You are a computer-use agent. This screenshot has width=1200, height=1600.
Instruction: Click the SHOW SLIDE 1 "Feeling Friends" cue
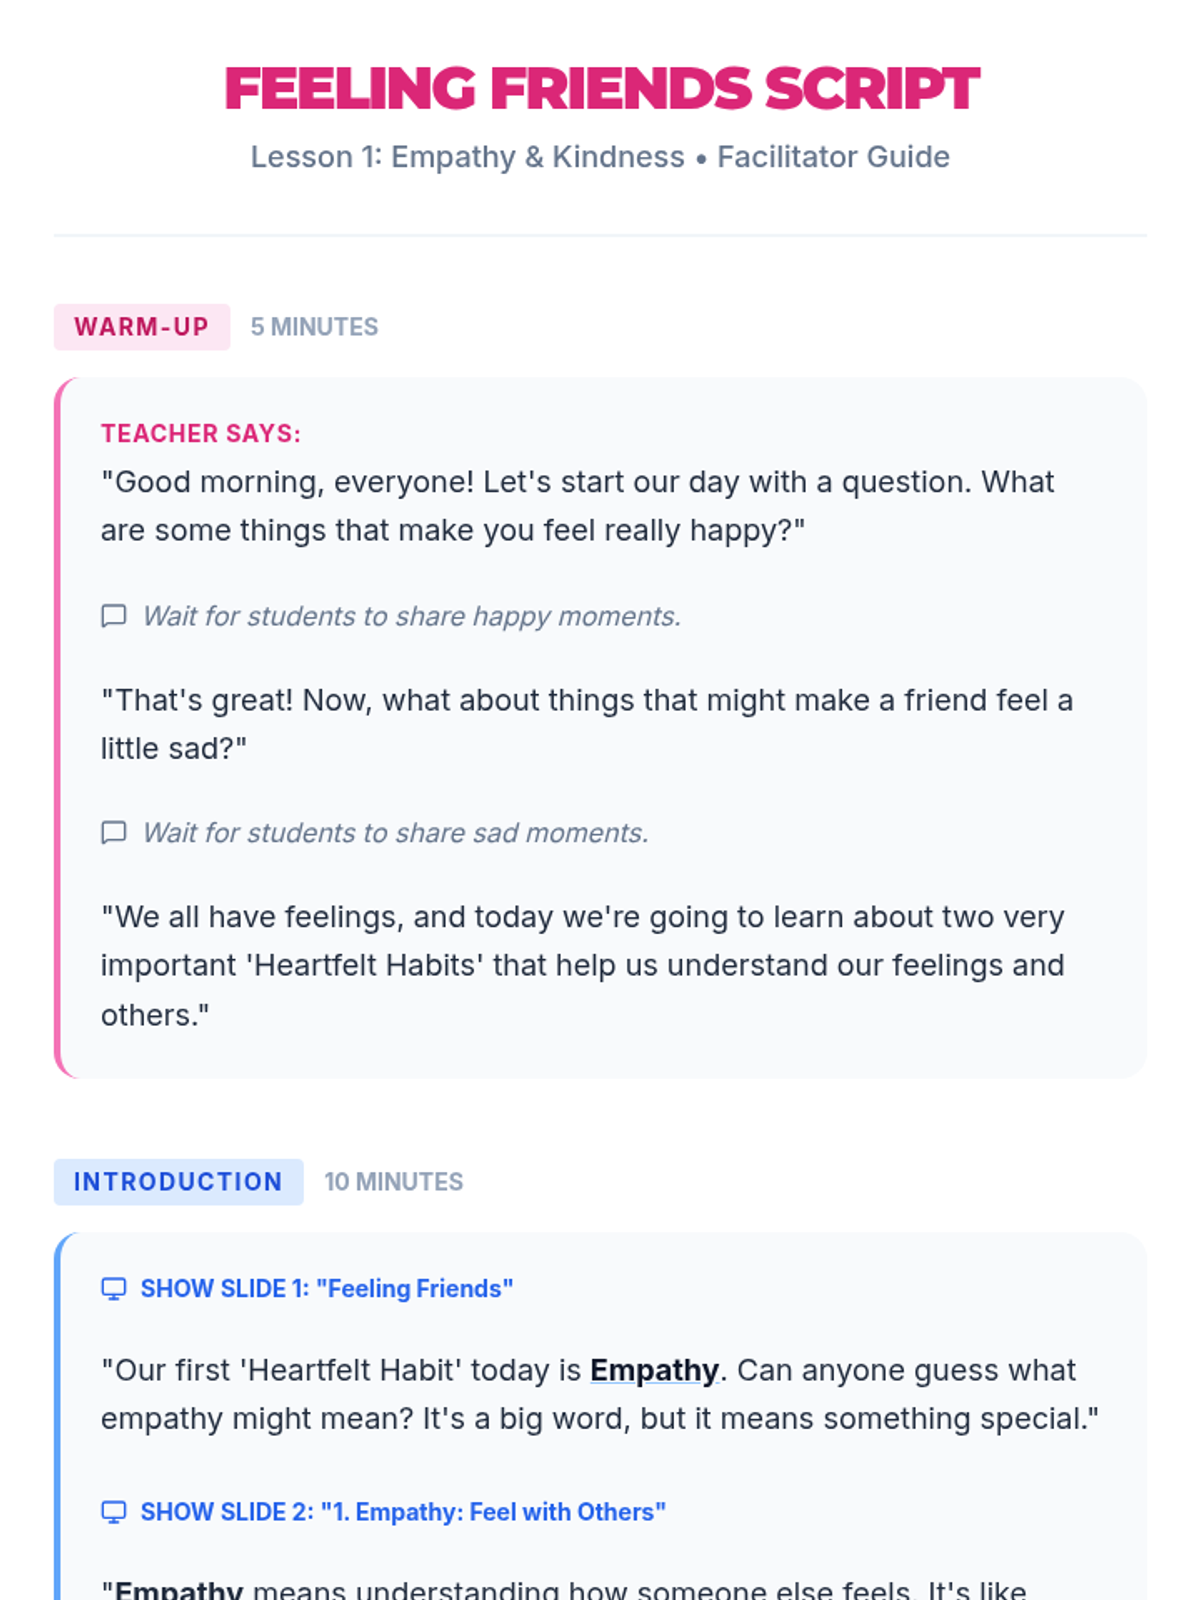click(x=326, y=1289)
